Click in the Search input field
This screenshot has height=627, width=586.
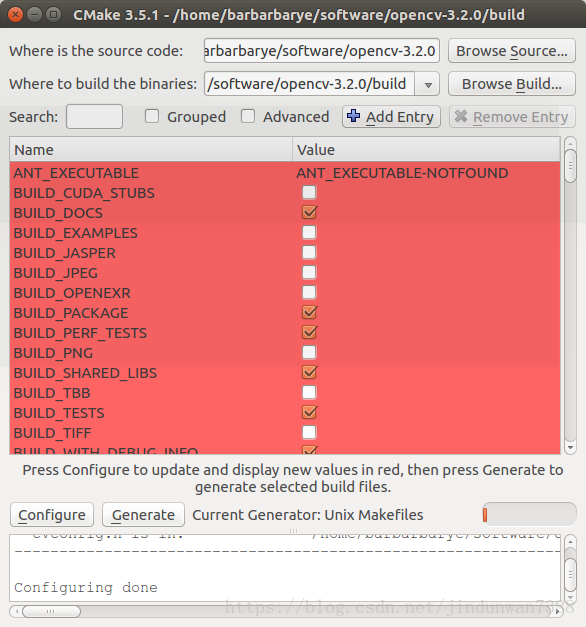[94, 116]
